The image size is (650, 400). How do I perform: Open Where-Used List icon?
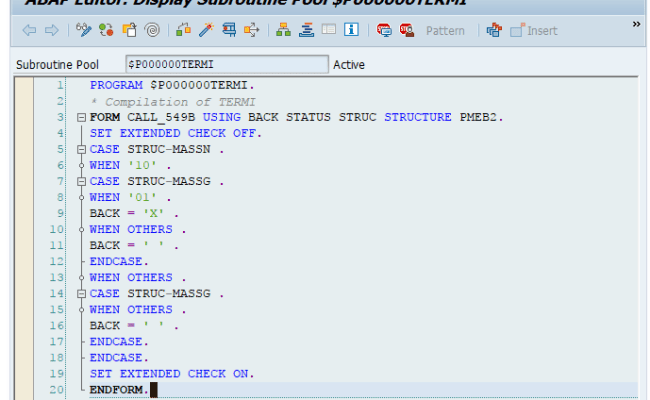coord(252,30)
